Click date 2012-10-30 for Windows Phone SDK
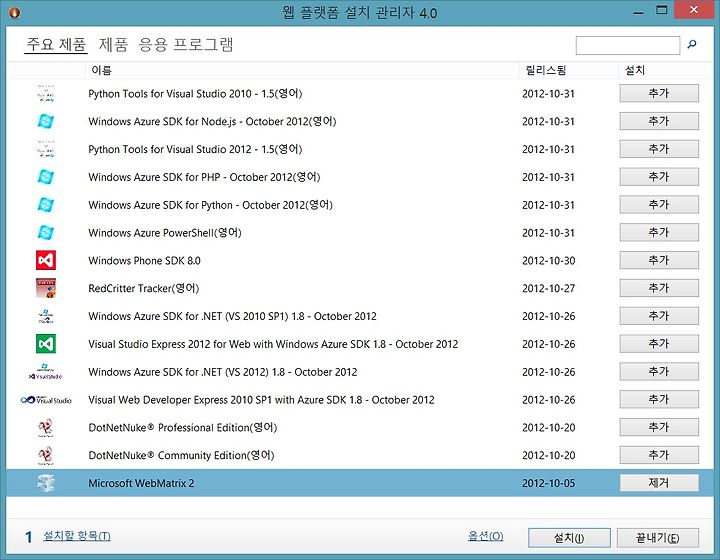Image resolution: width=720 pixels, height=560 pixels. click(548, 261)
